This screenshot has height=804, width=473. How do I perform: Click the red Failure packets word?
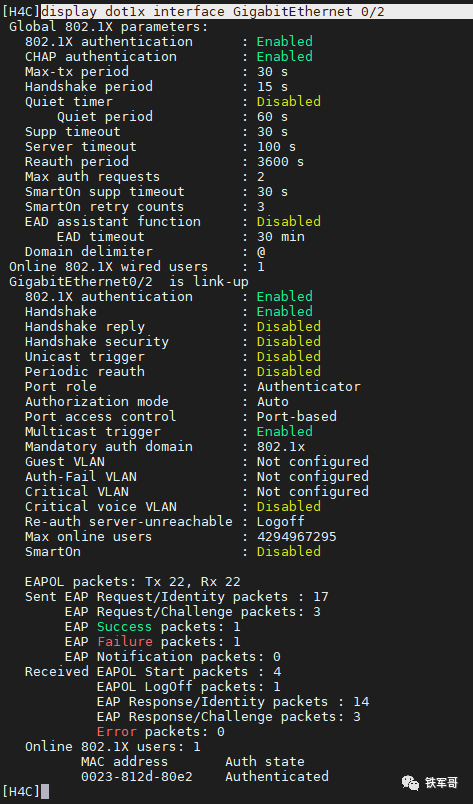pos(125,641)
